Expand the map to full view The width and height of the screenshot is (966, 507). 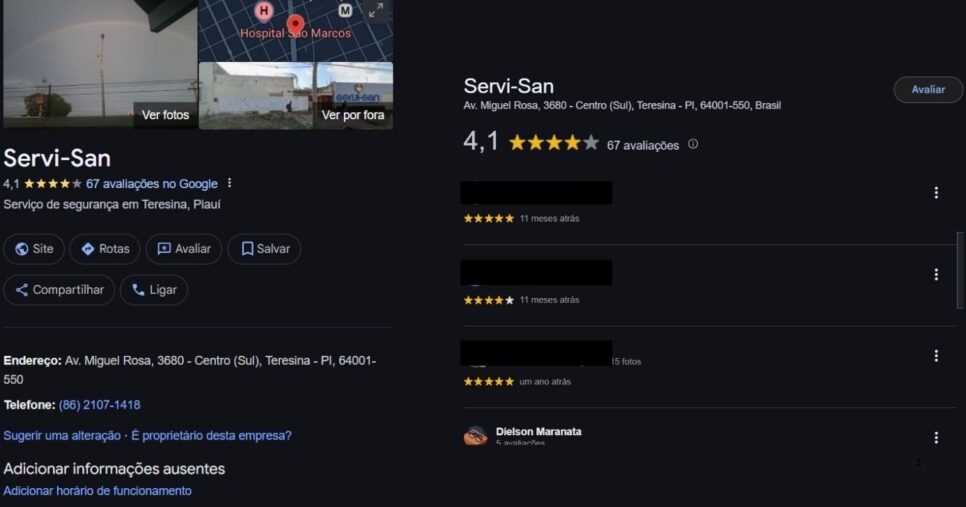(x=375, y=10)
